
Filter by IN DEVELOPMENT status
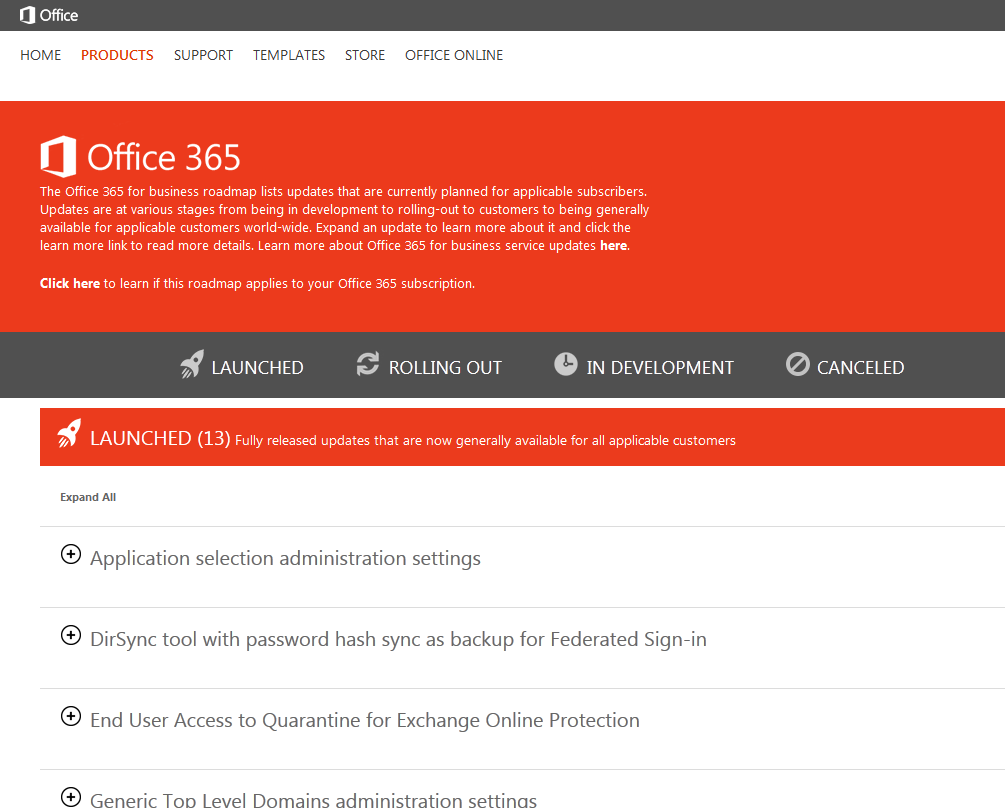click(660, 367)
